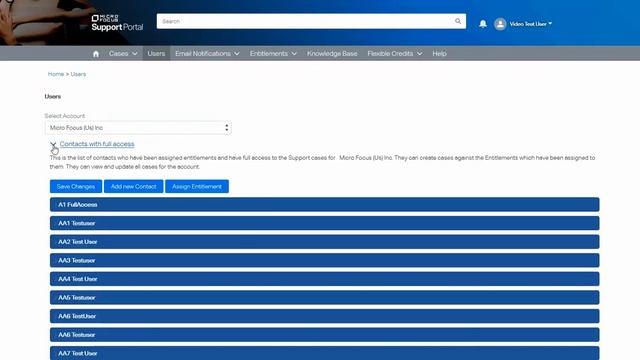Collapse the Contacts with full access chevron
Screen dimensions: 640x360
53,144
